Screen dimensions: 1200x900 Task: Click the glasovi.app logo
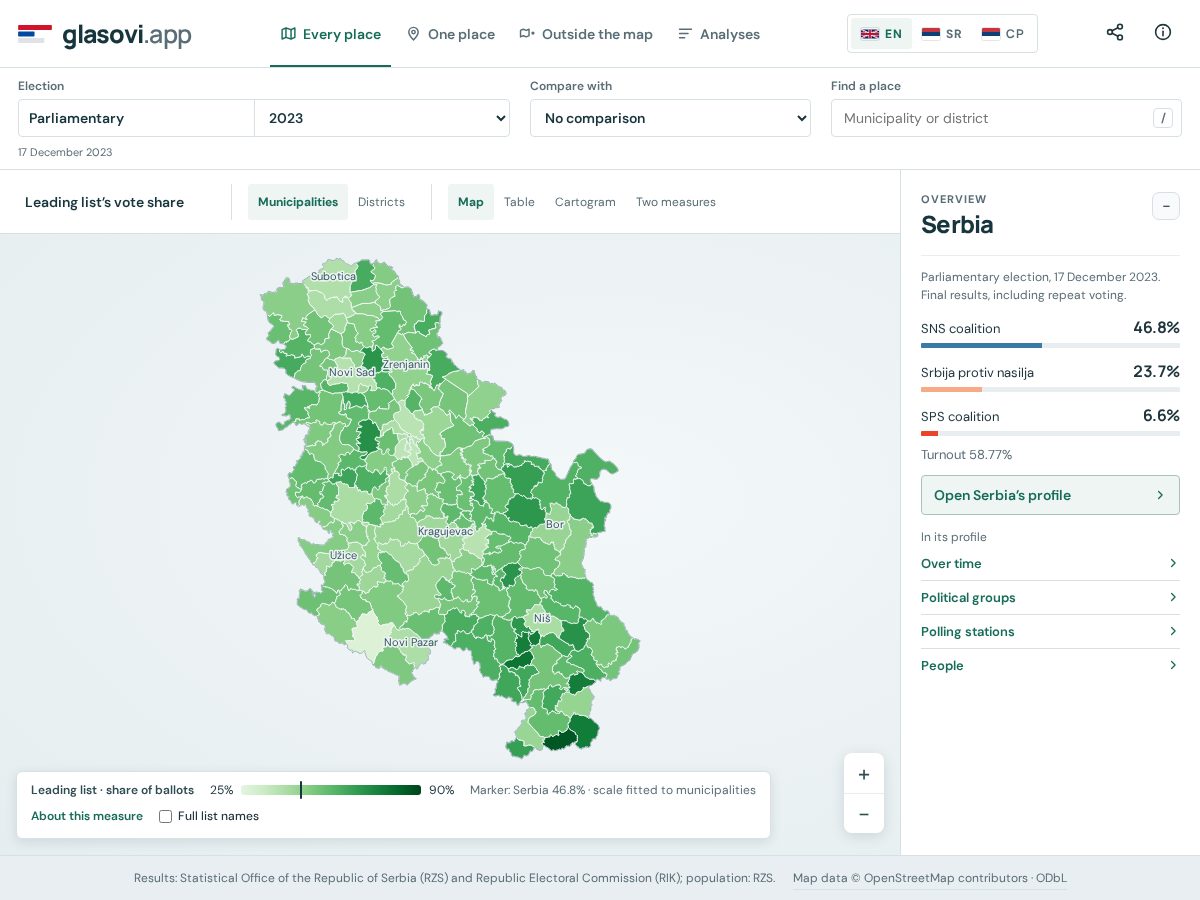point(104,34)
